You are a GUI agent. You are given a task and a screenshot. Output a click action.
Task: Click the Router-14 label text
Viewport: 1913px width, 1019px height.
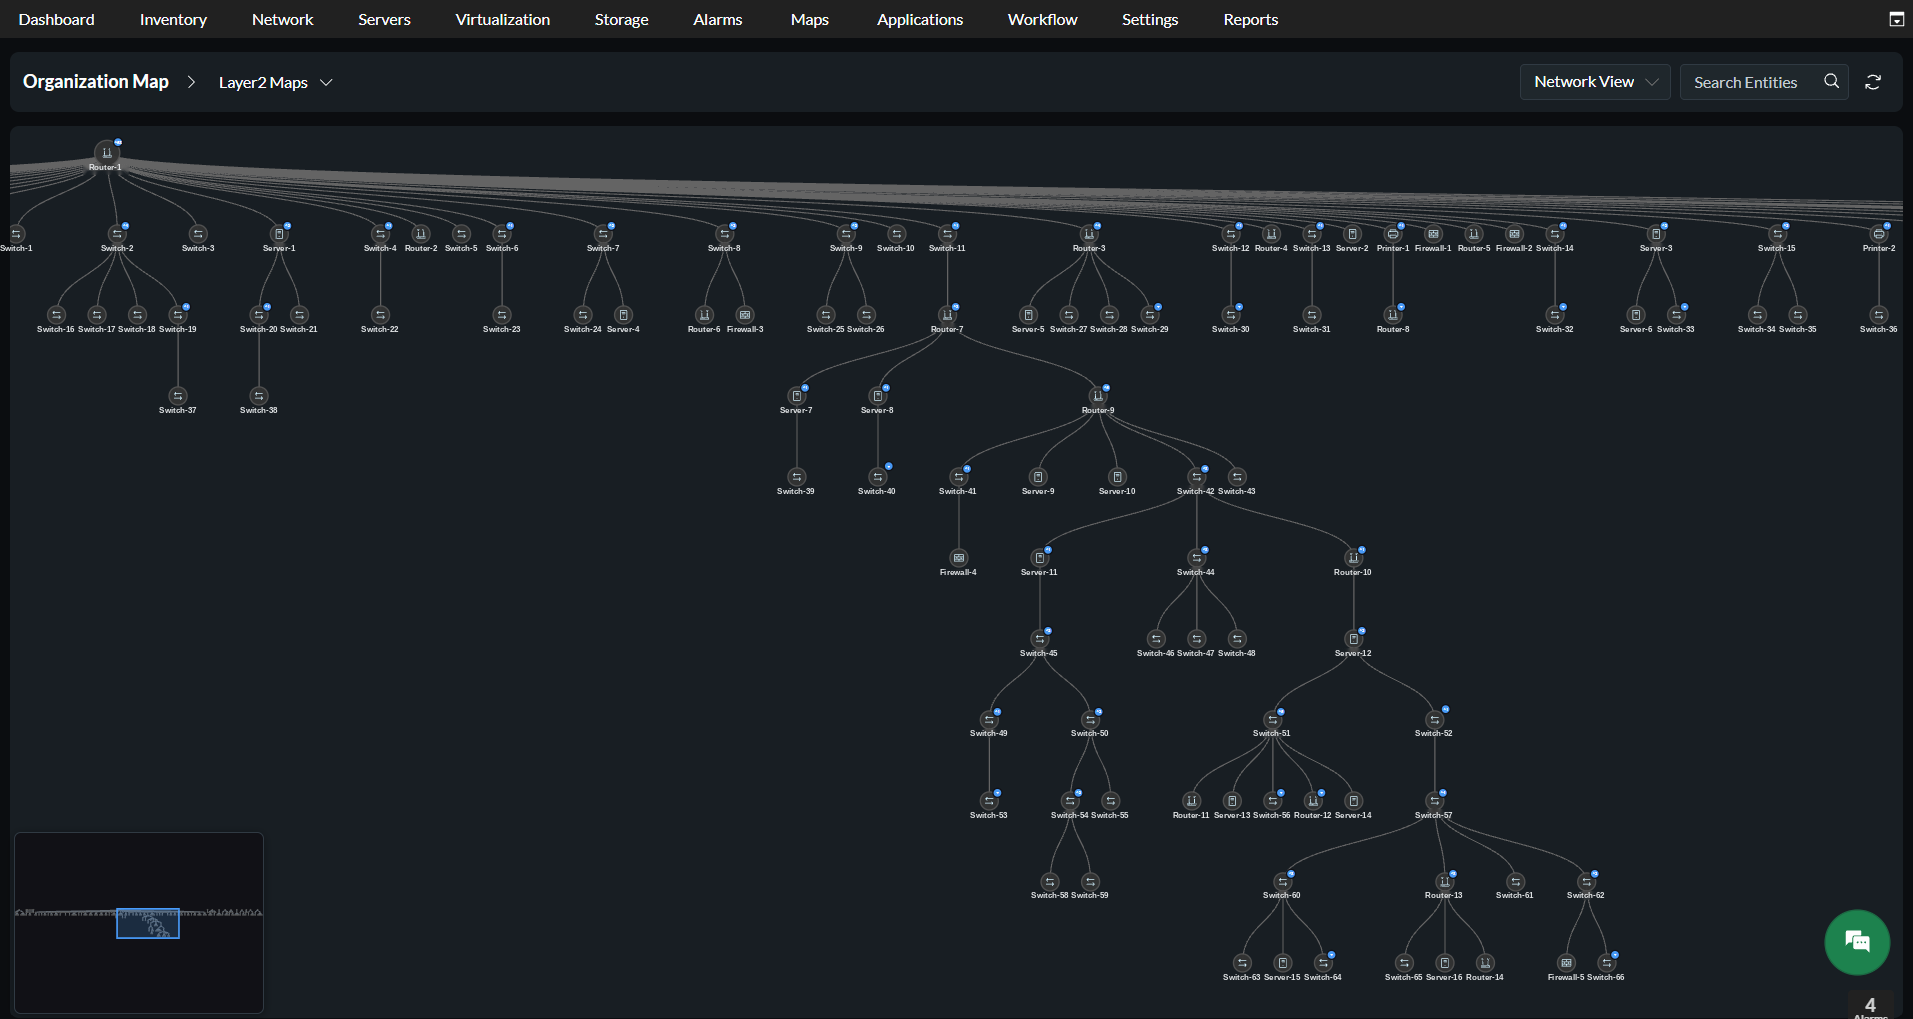[x=1485, y=977]
